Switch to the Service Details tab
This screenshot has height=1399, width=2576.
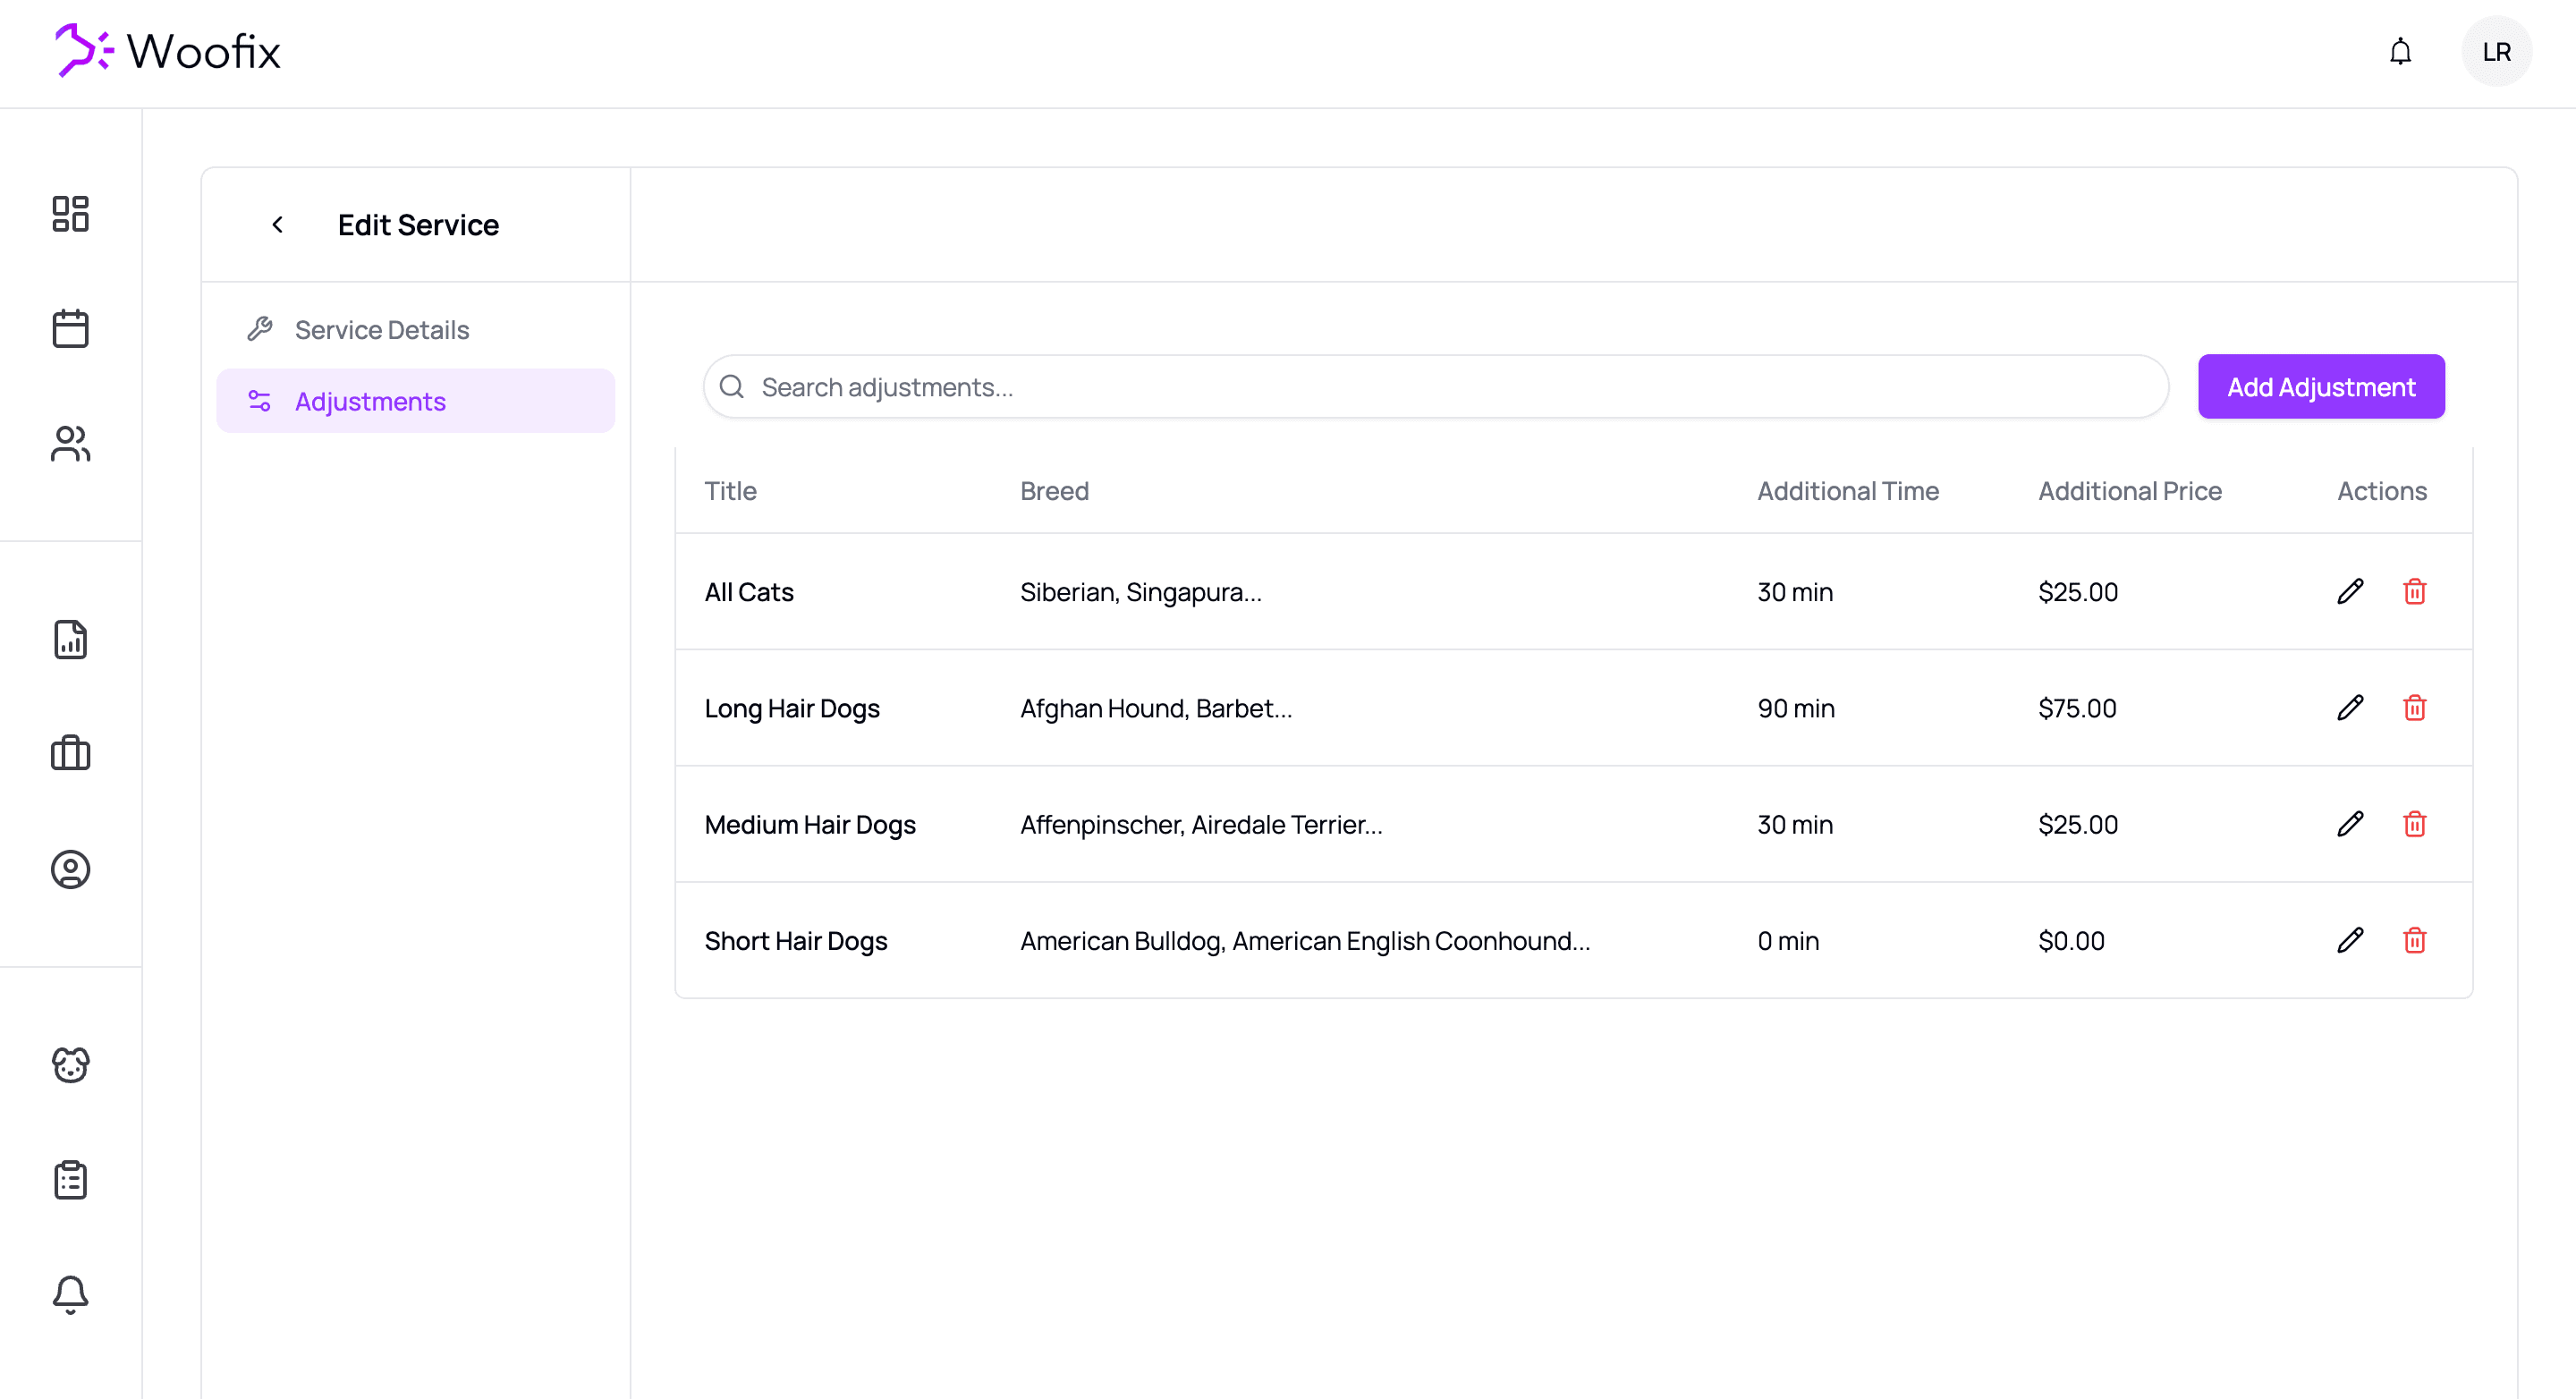point(381,330)
